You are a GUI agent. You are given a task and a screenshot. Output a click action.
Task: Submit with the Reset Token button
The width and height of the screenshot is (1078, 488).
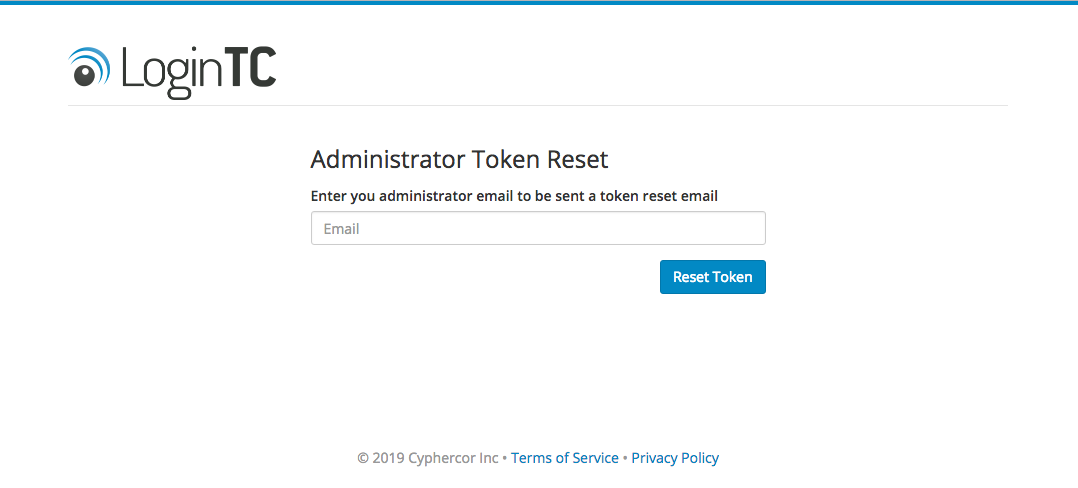tap(713, 277)
